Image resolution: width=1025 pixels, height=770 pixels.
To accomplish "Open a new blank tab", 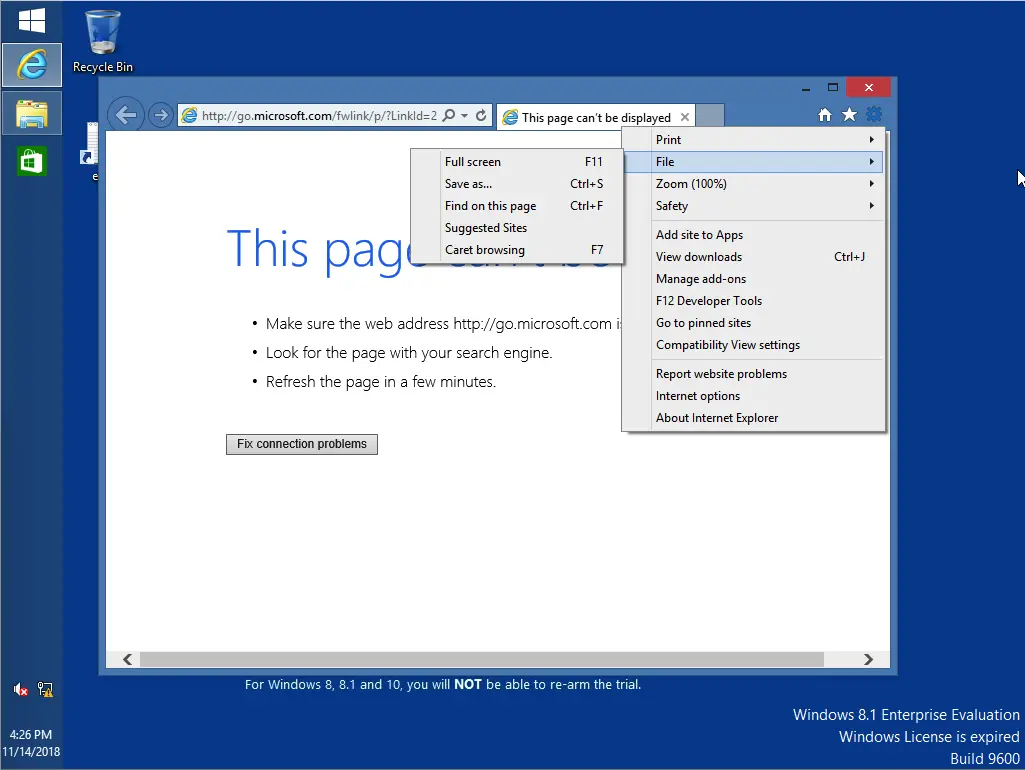I will [x=710, y=116].
